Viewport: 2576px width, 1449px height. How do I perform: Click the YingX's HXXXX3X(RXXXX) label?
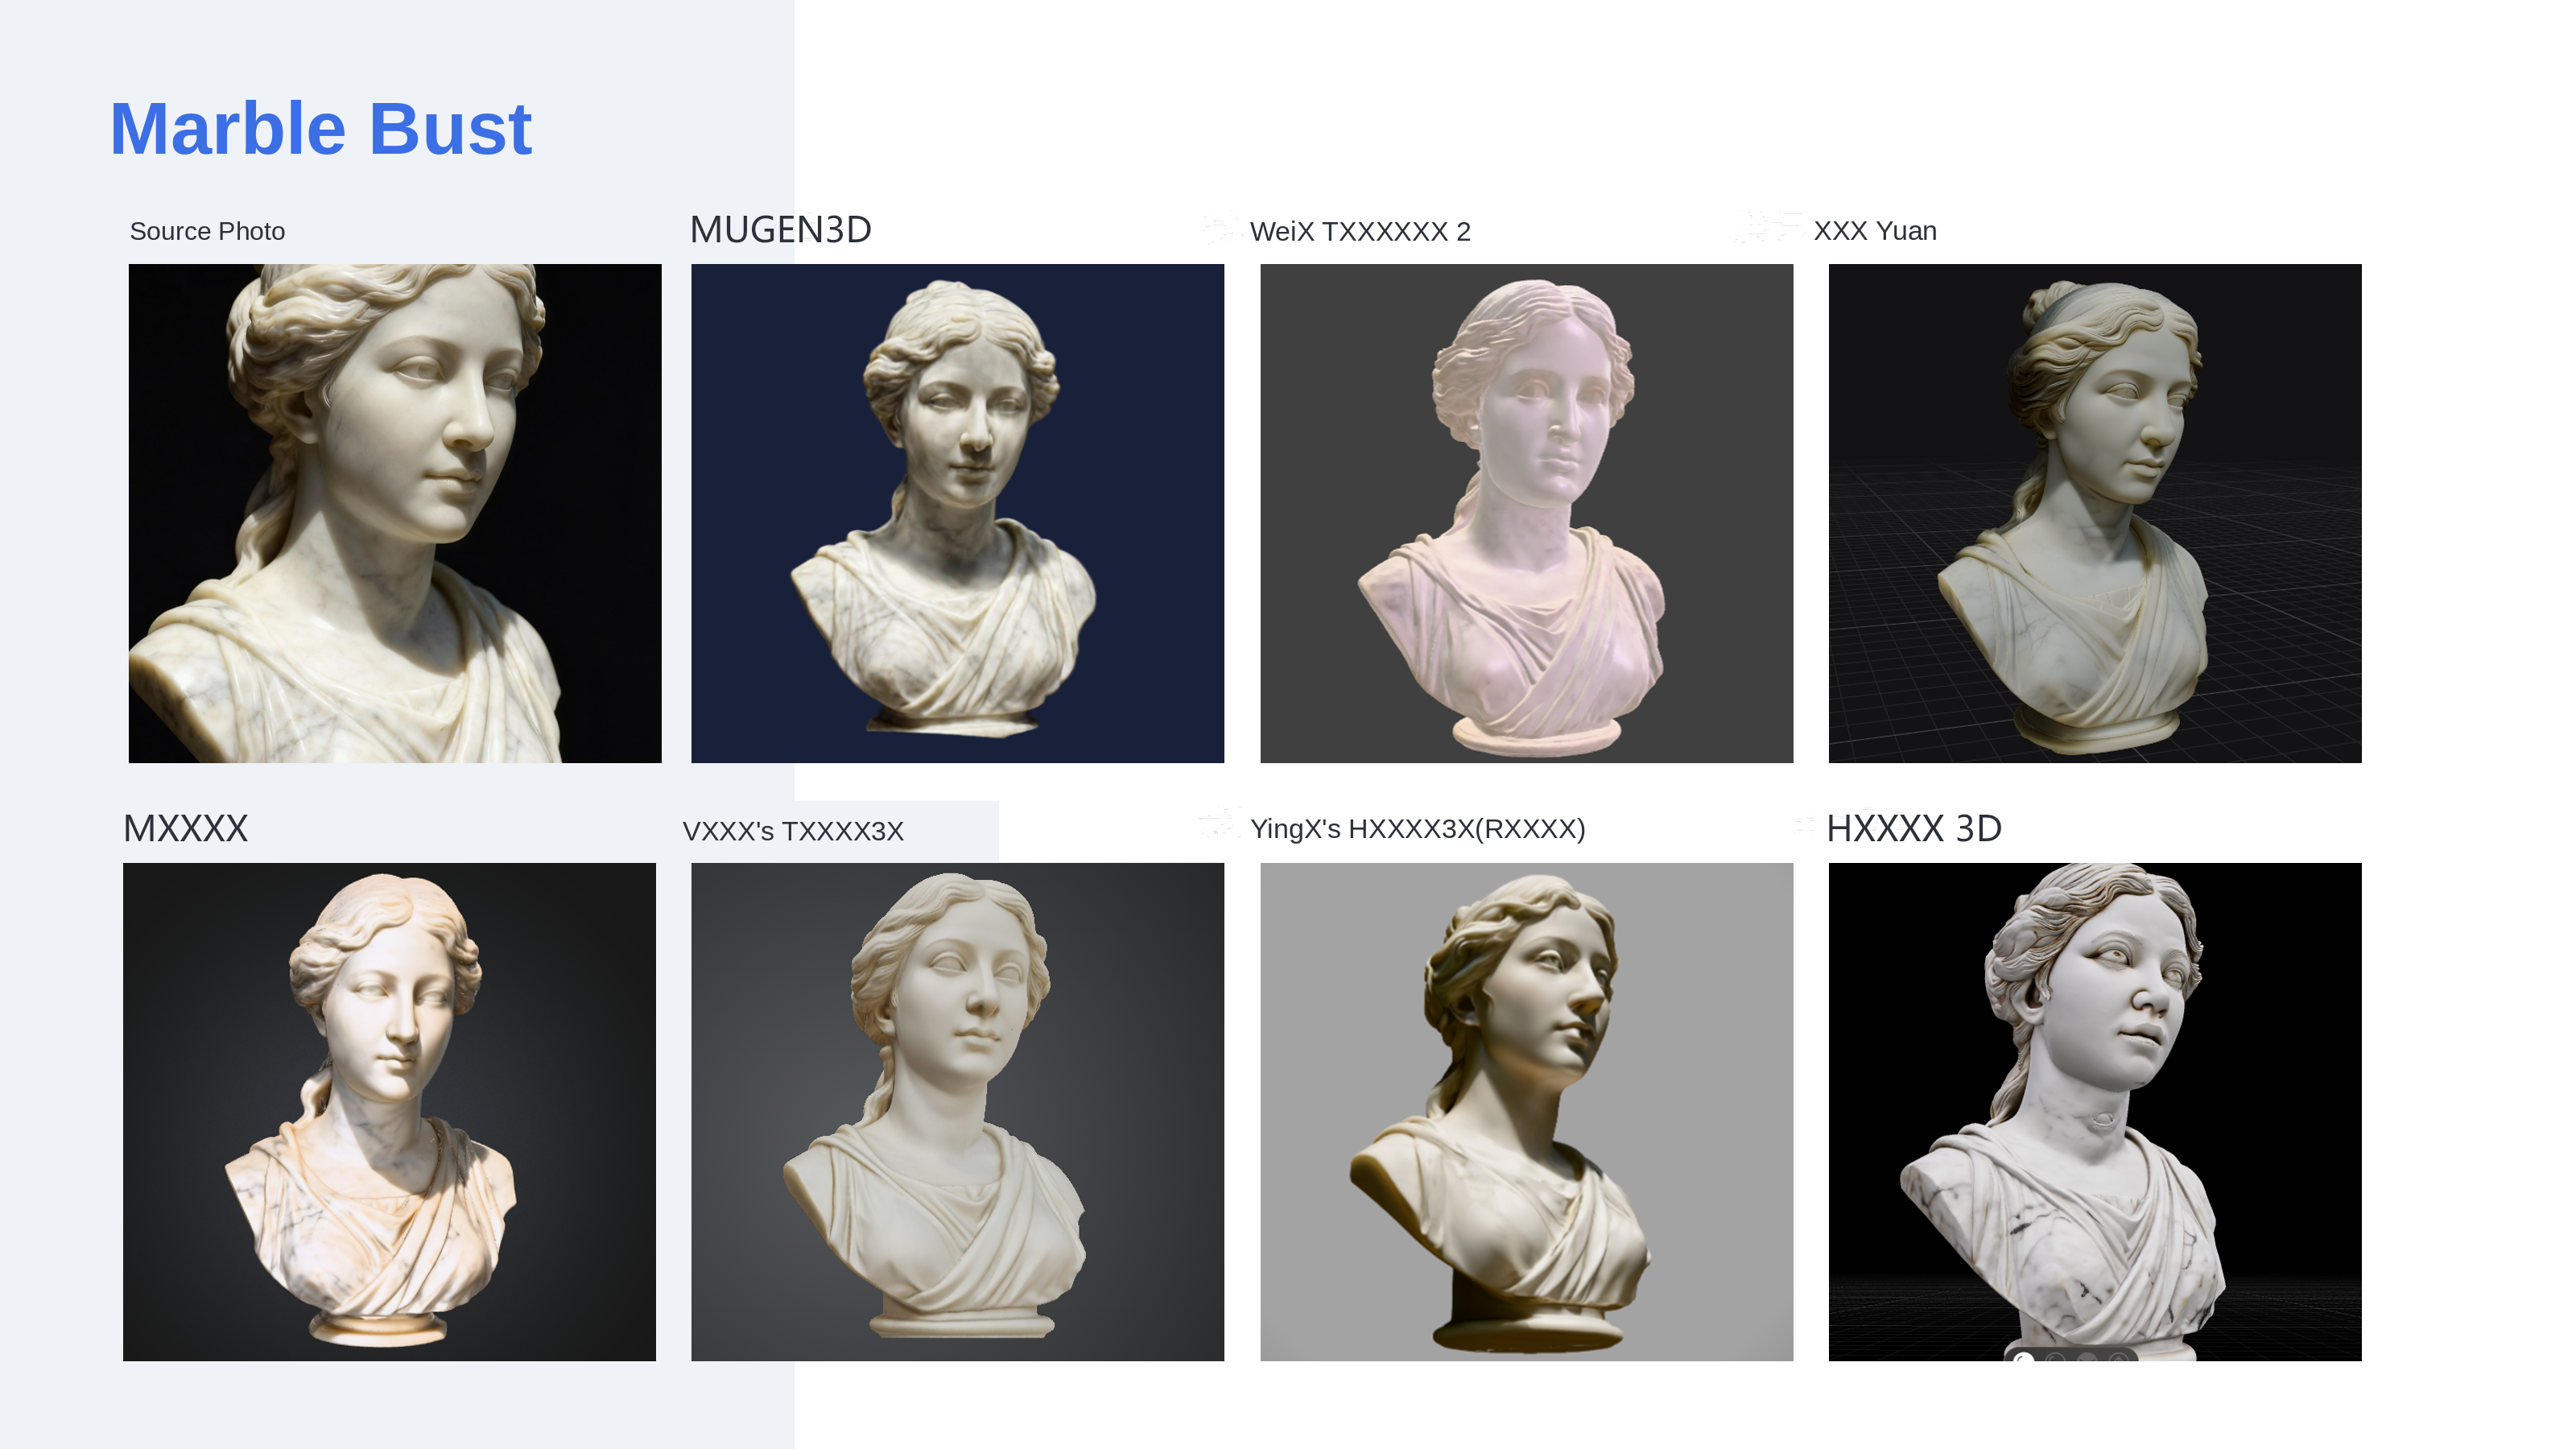click(1418, 828)
